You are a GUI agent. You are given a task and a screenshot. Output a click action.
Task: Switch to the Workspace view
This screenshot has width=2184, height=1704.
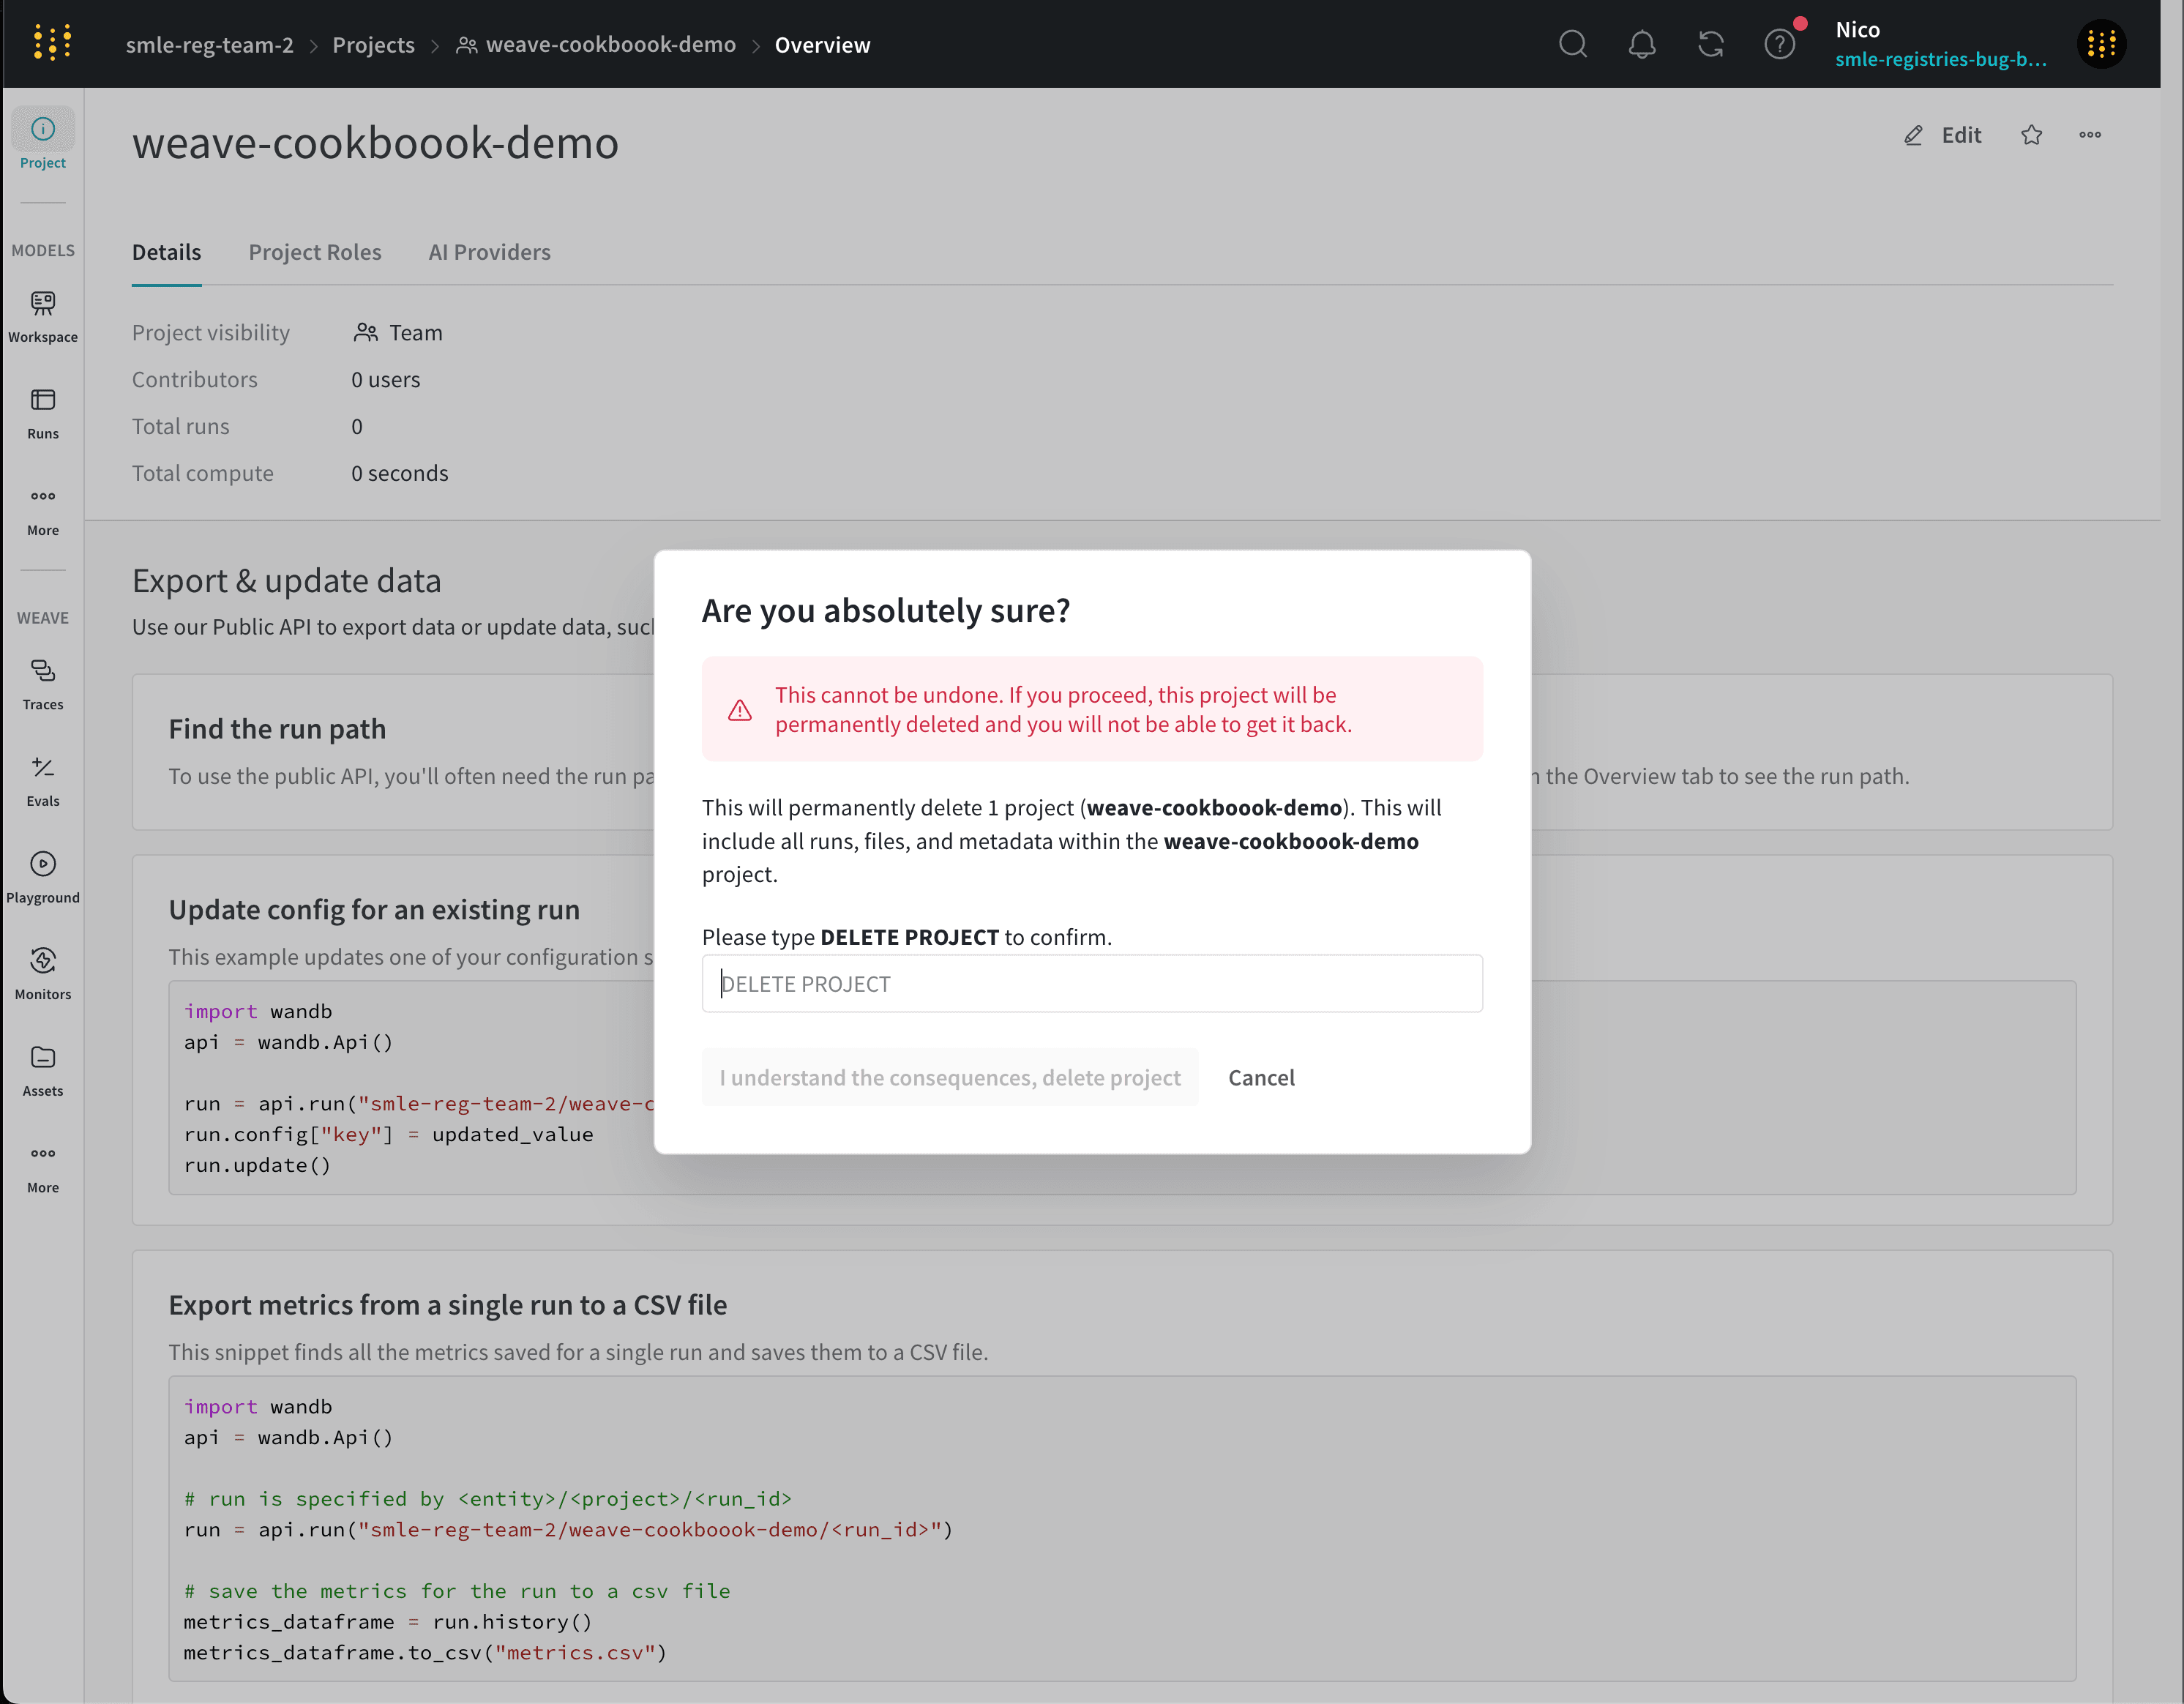[42, 314]
